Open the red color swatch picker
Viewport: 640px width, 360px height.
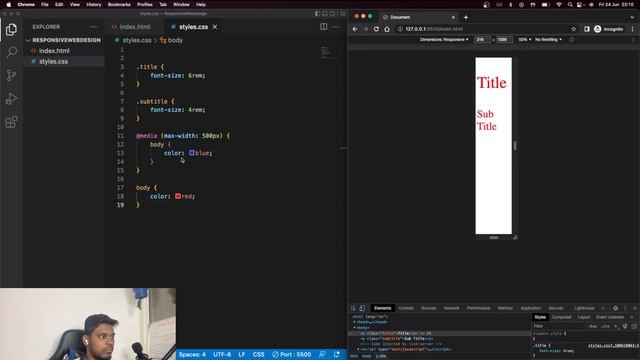click(x=178, y=196)
